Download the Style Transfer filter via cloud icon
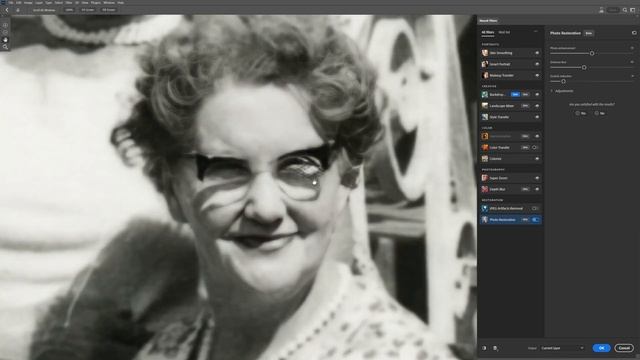 537,117
